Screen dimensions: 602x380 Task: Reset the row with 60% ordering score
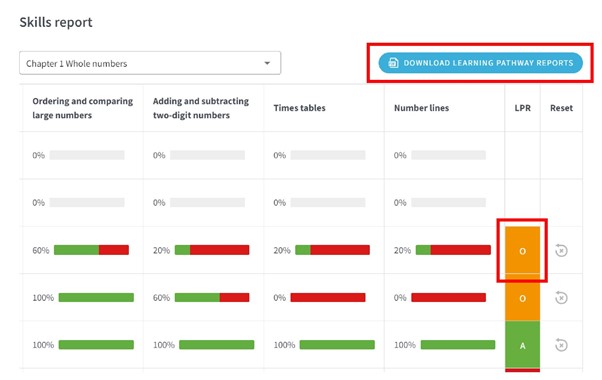pyautogui.click(x=561, y=251)
